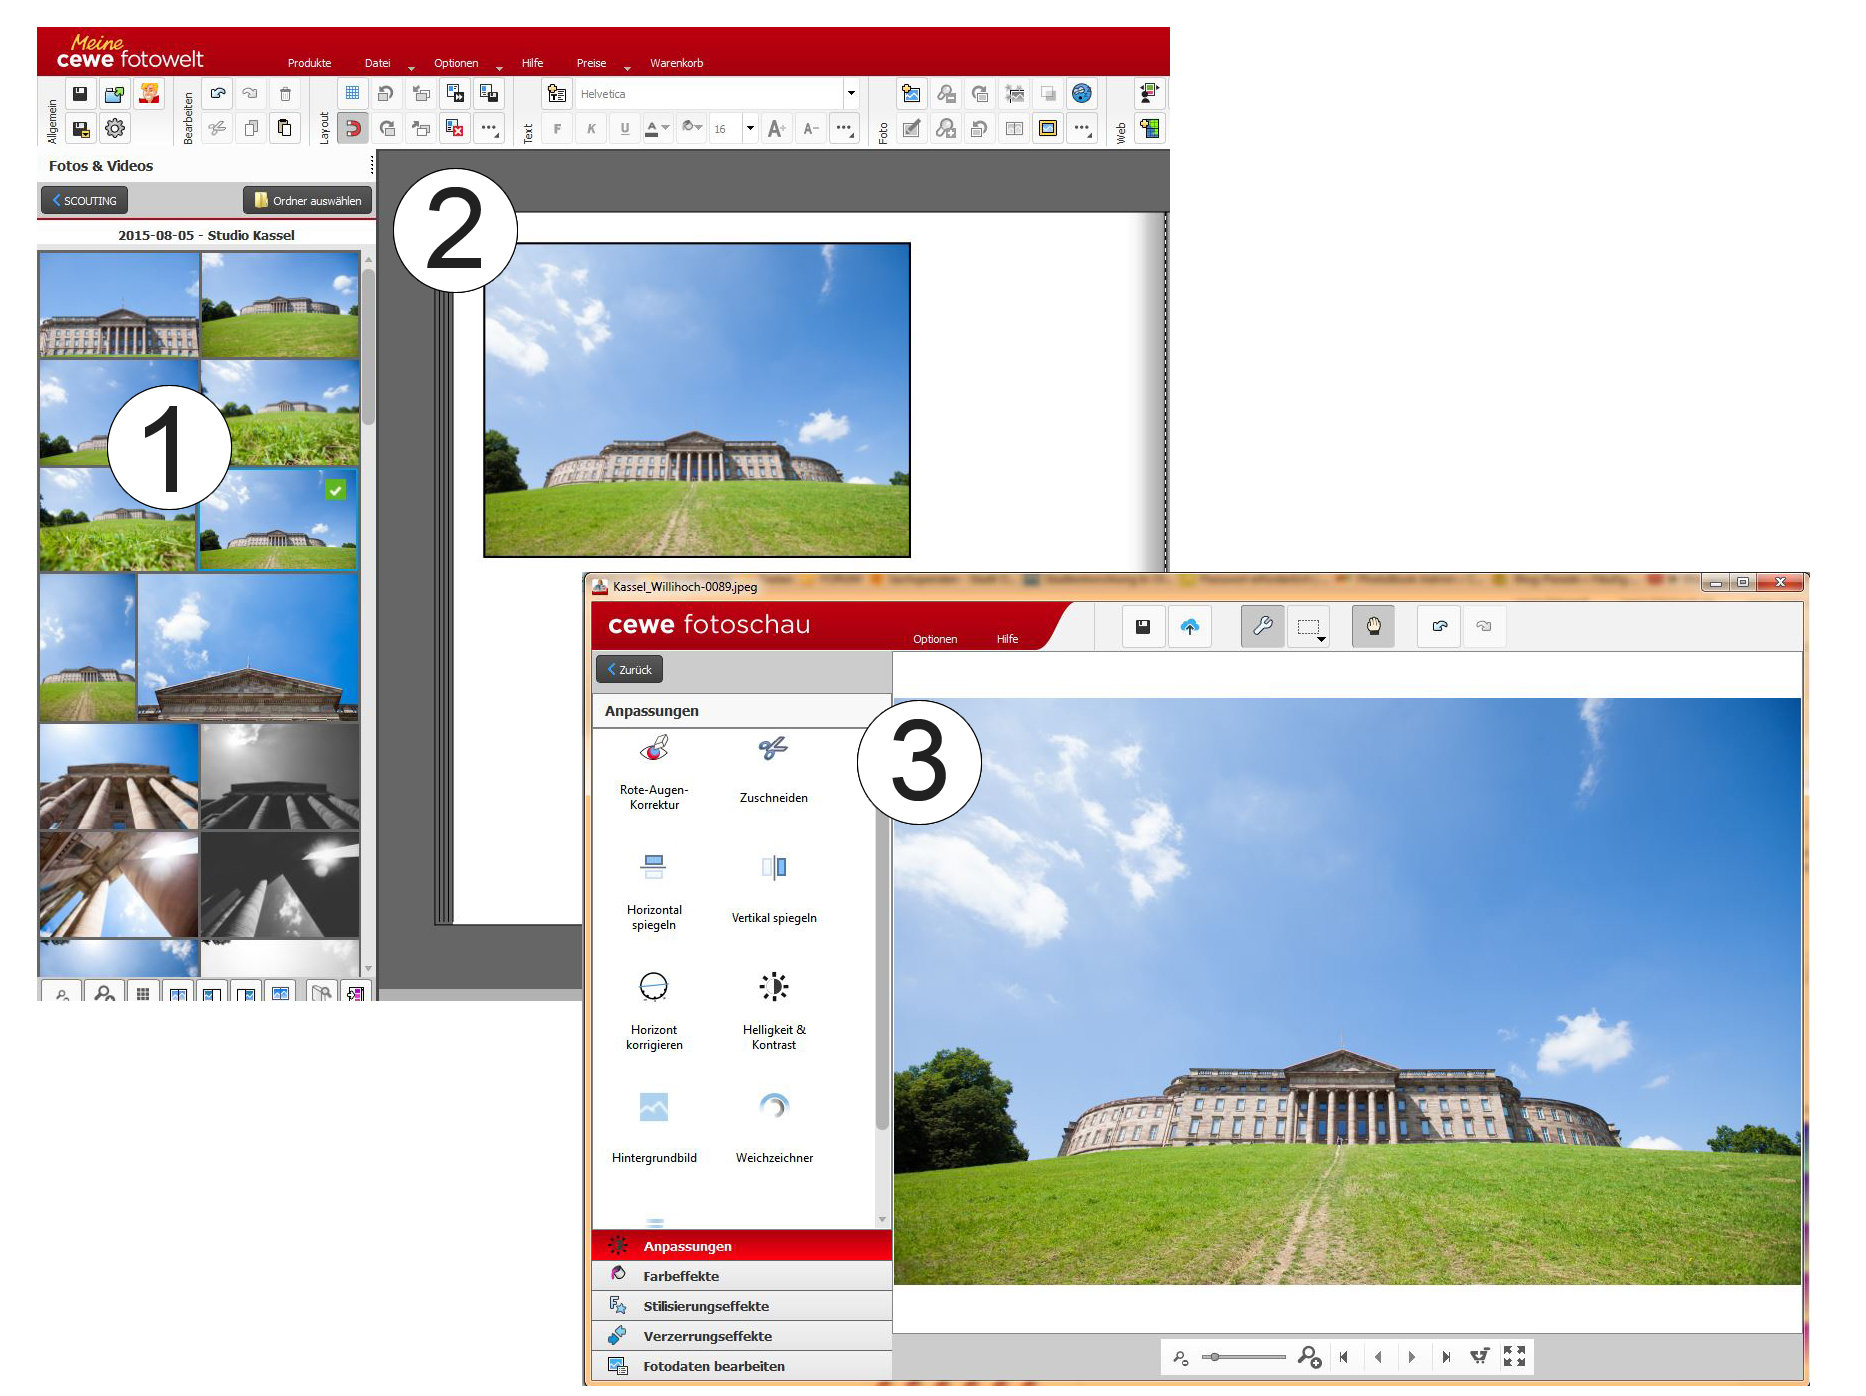Click the Ordner auswählen button
This screenshot has height=1396, width=1866.
coord(308,200)
